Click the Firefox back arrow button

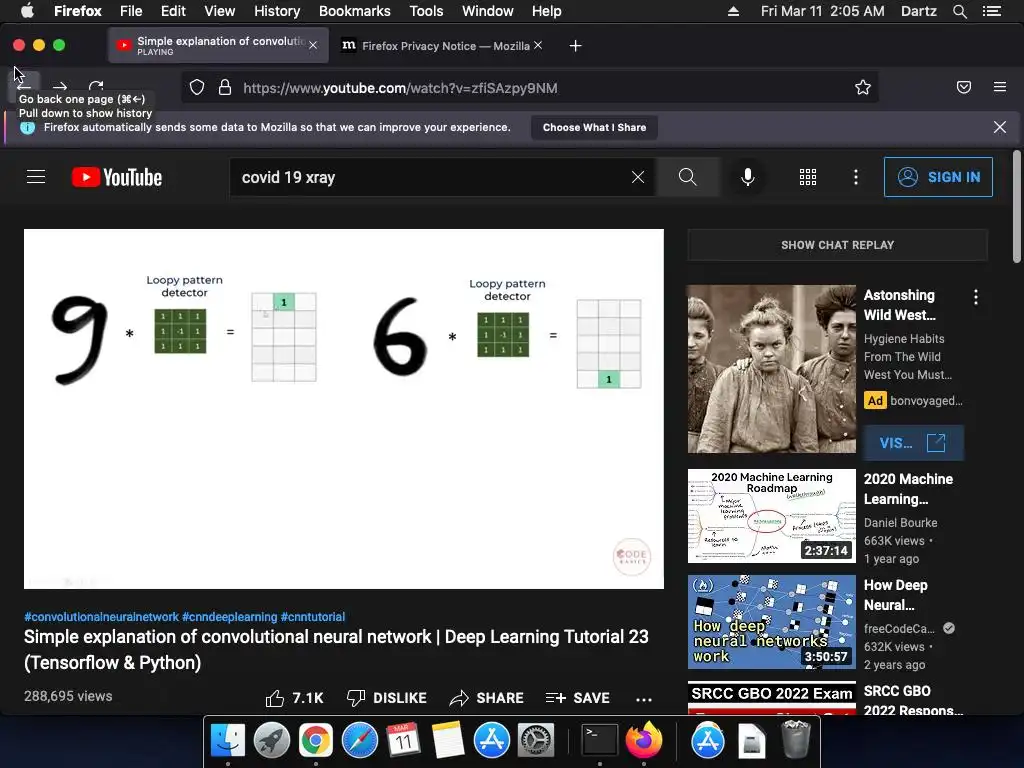point(24,86)
